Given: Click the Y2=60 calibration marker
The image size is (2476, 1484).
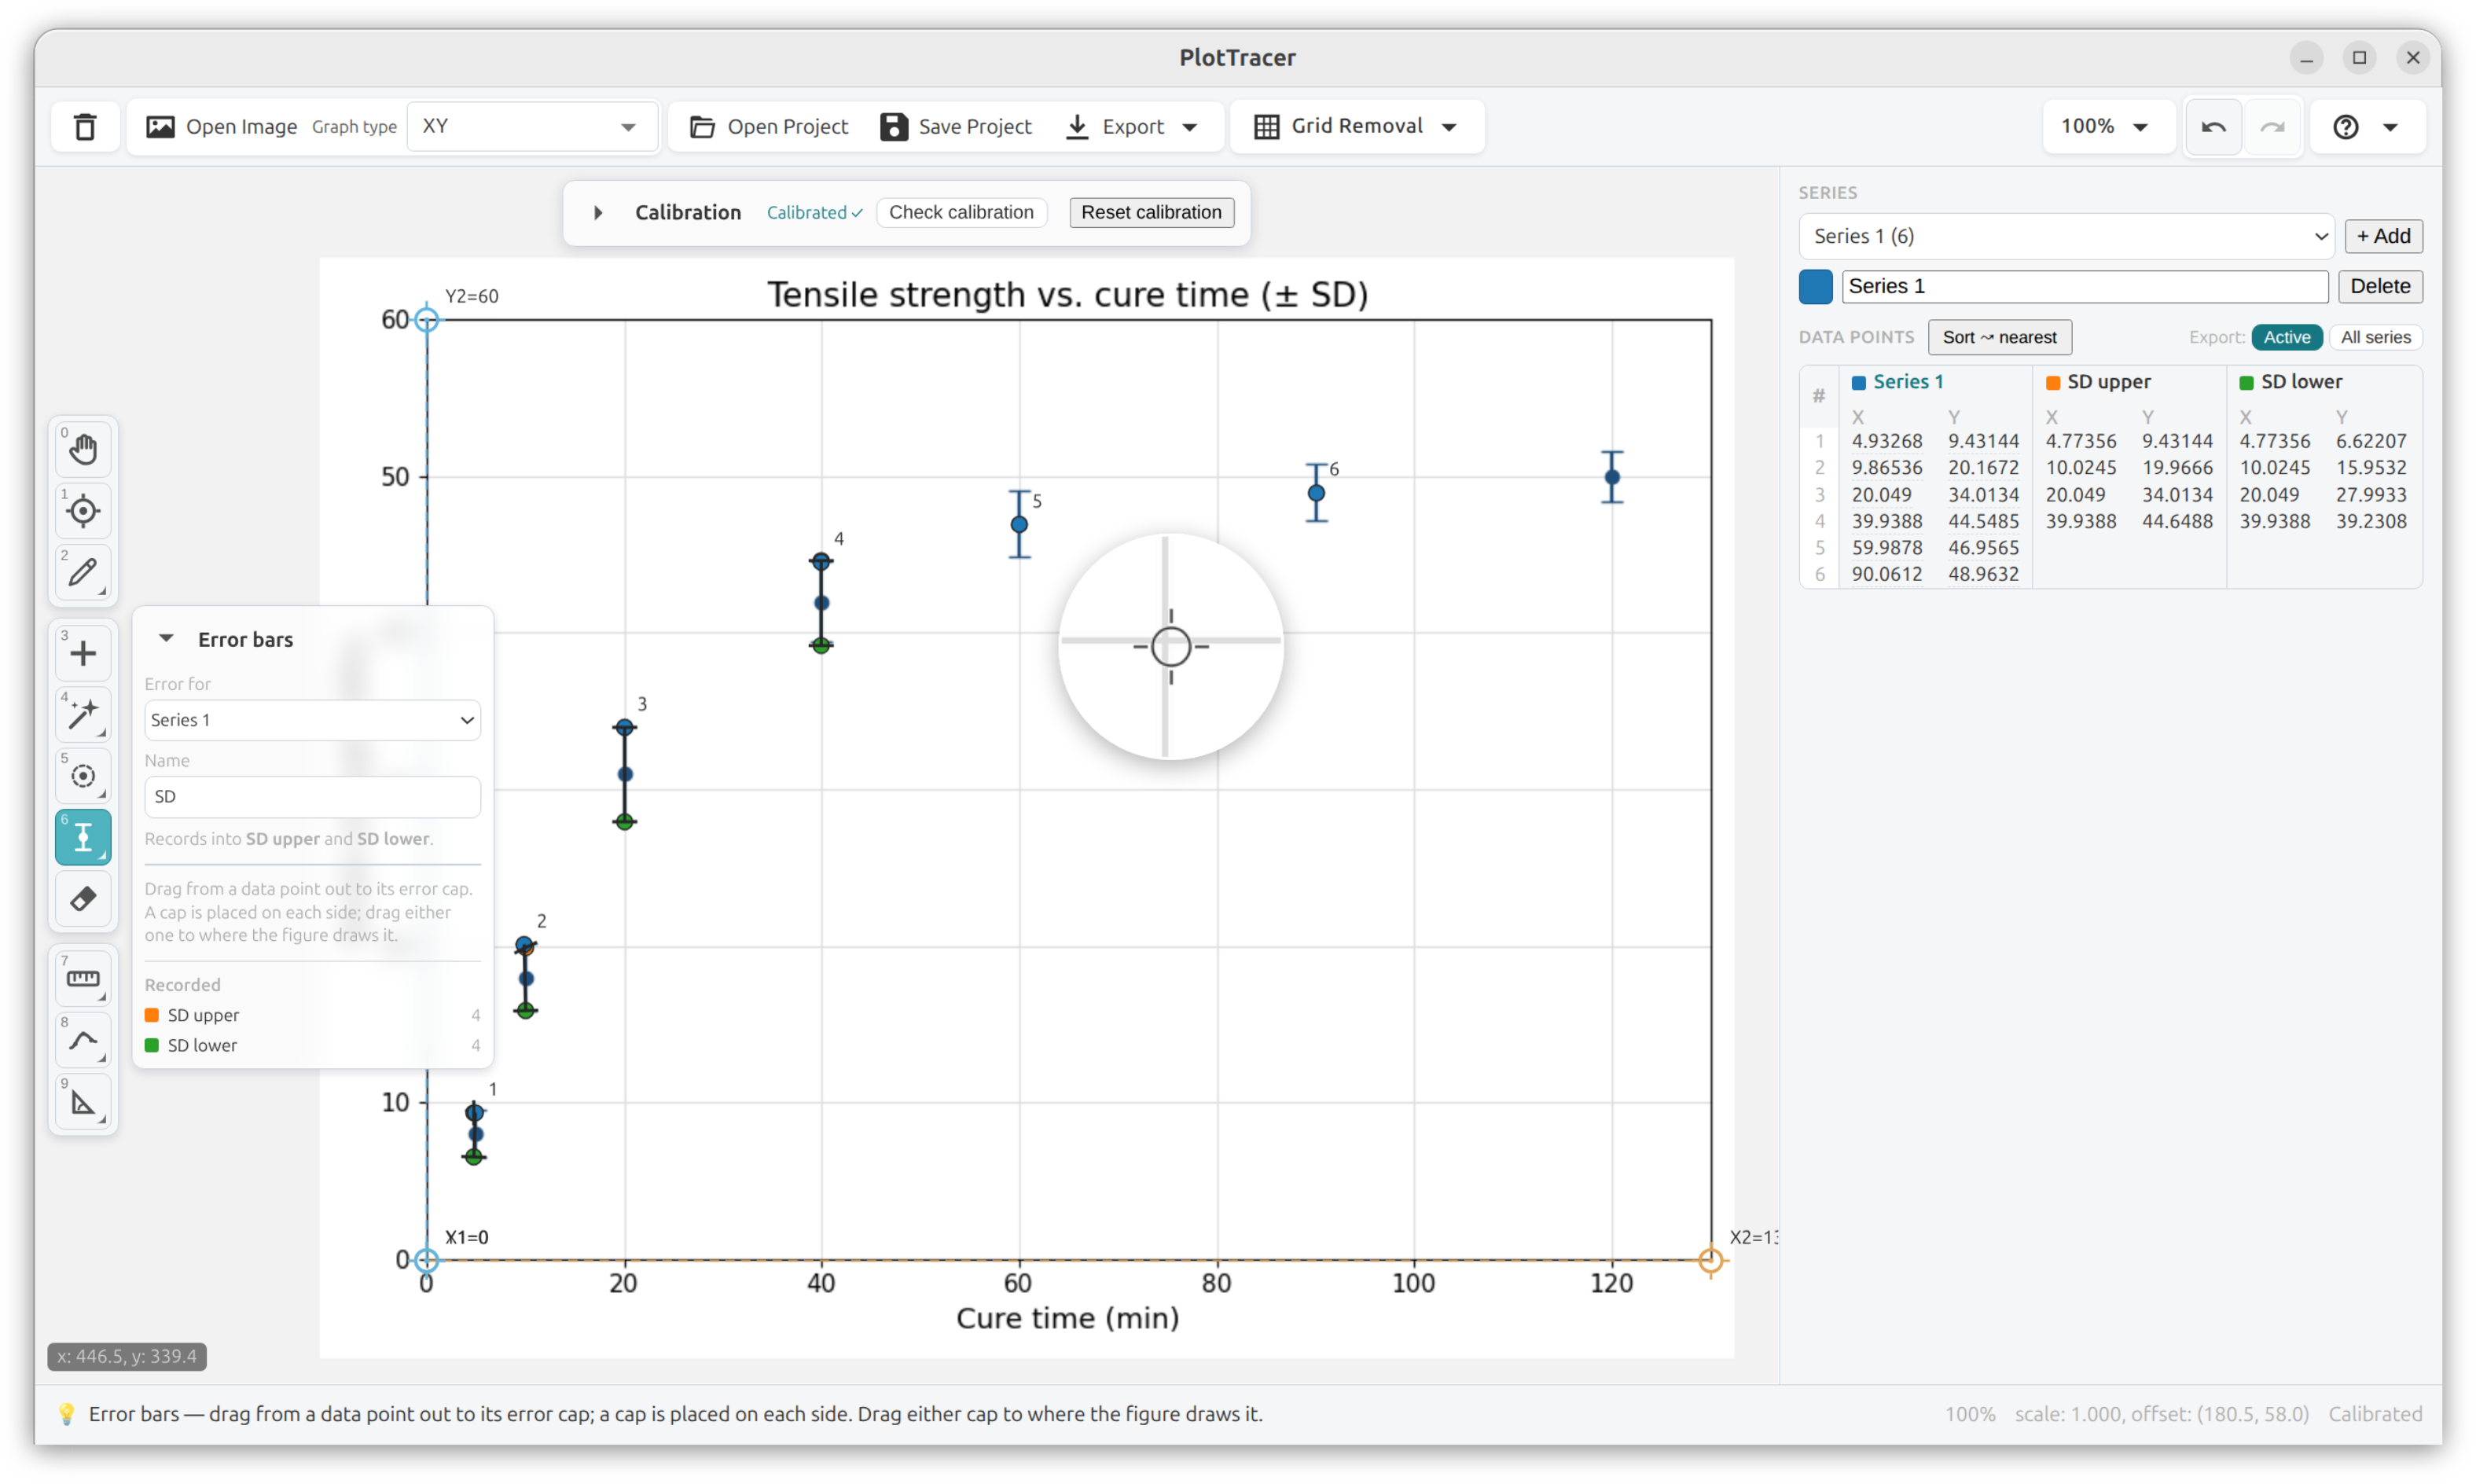Looking at the screenshot, I should click(x=427, y=320).
